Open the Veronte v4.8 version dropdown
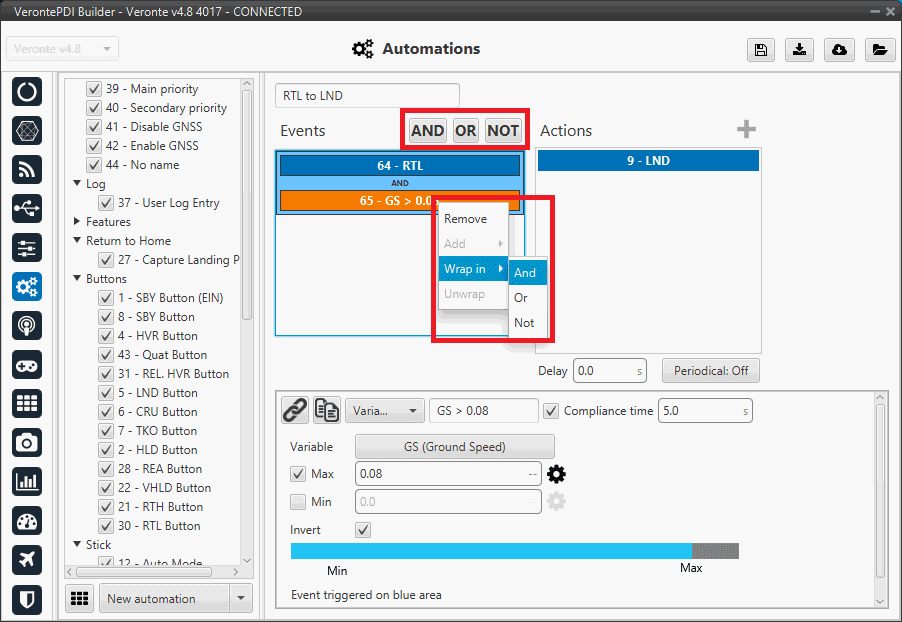The image size is (902, 622). [62, 49]
